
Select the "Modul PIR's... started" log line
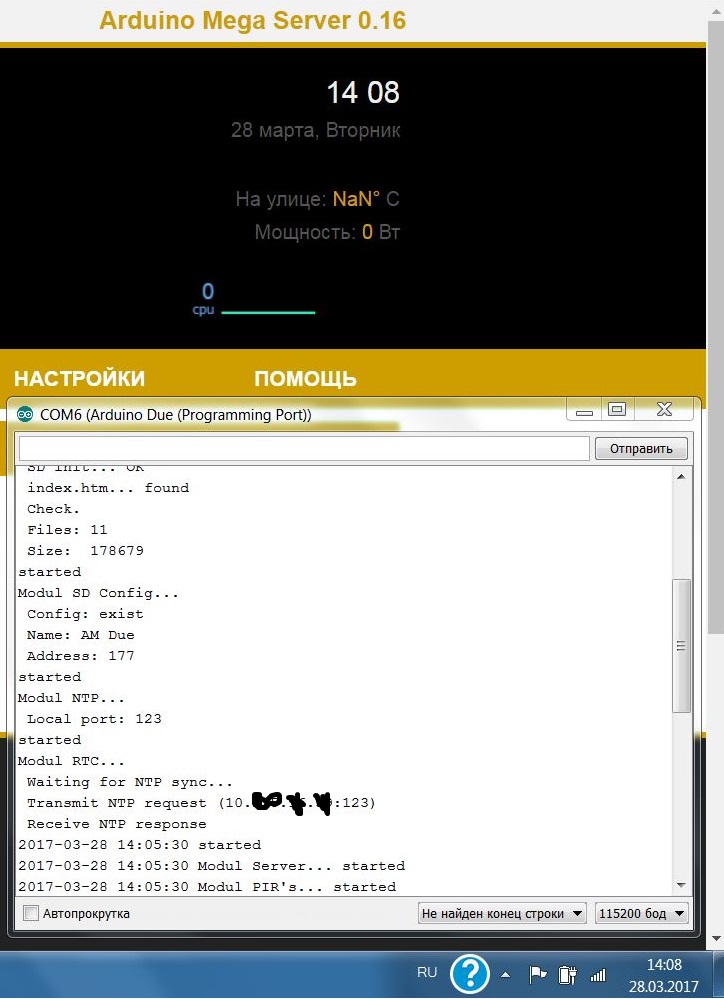click(x=206, y=888)
